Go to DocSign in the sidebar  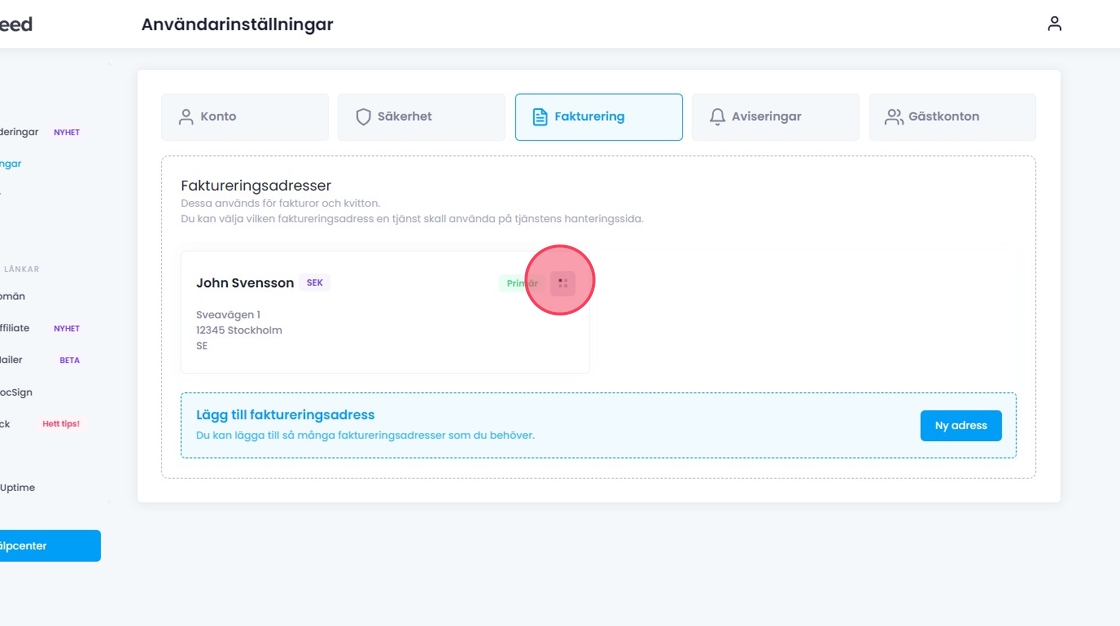(x=16, y=393)
